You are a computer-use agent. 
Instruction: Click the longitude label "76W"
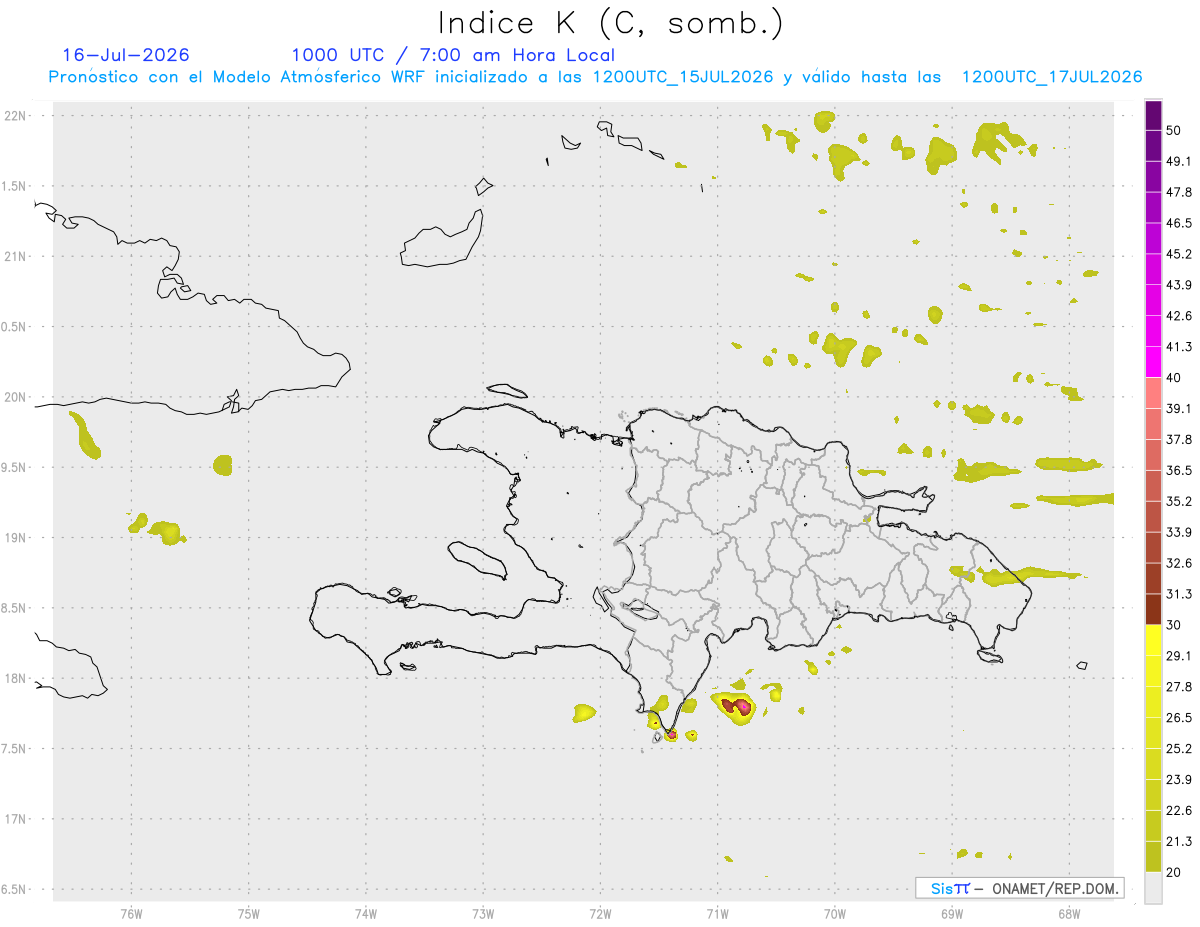click(x=131, y=913)
